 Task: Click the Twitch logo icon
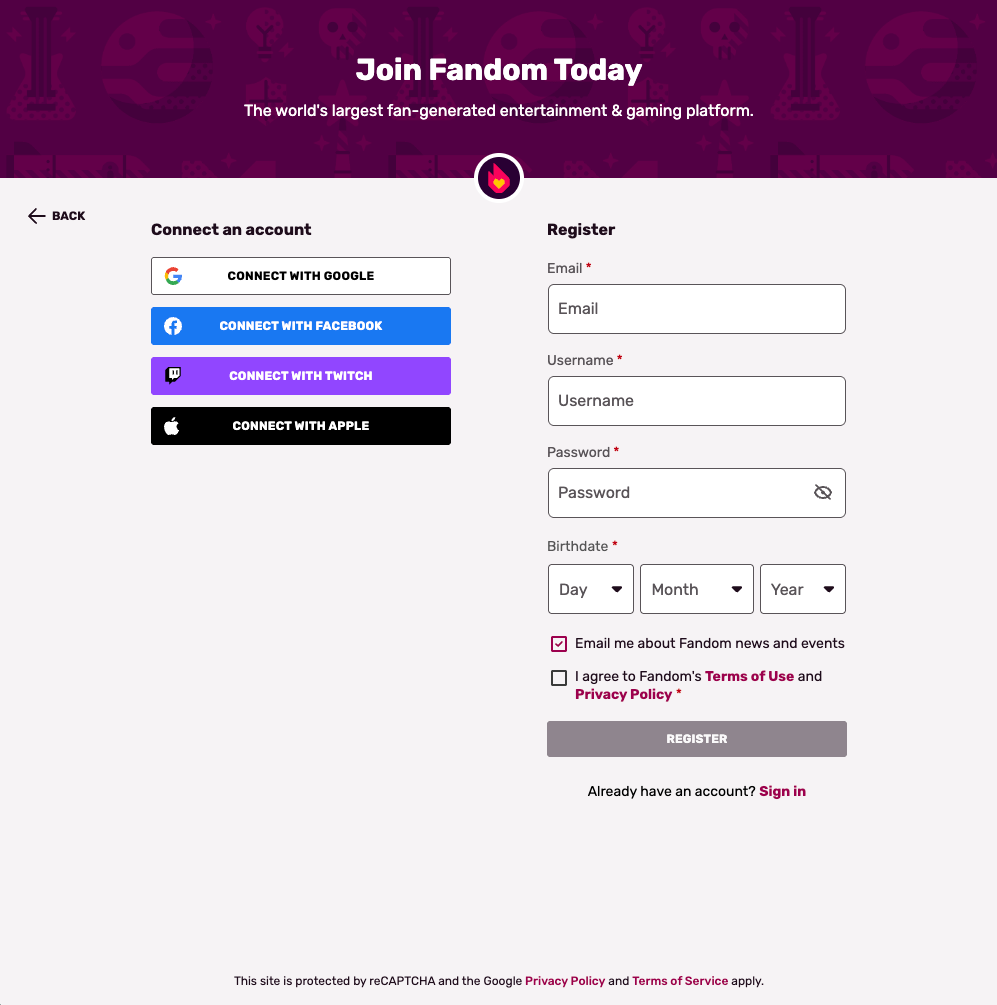click(173, 376)
